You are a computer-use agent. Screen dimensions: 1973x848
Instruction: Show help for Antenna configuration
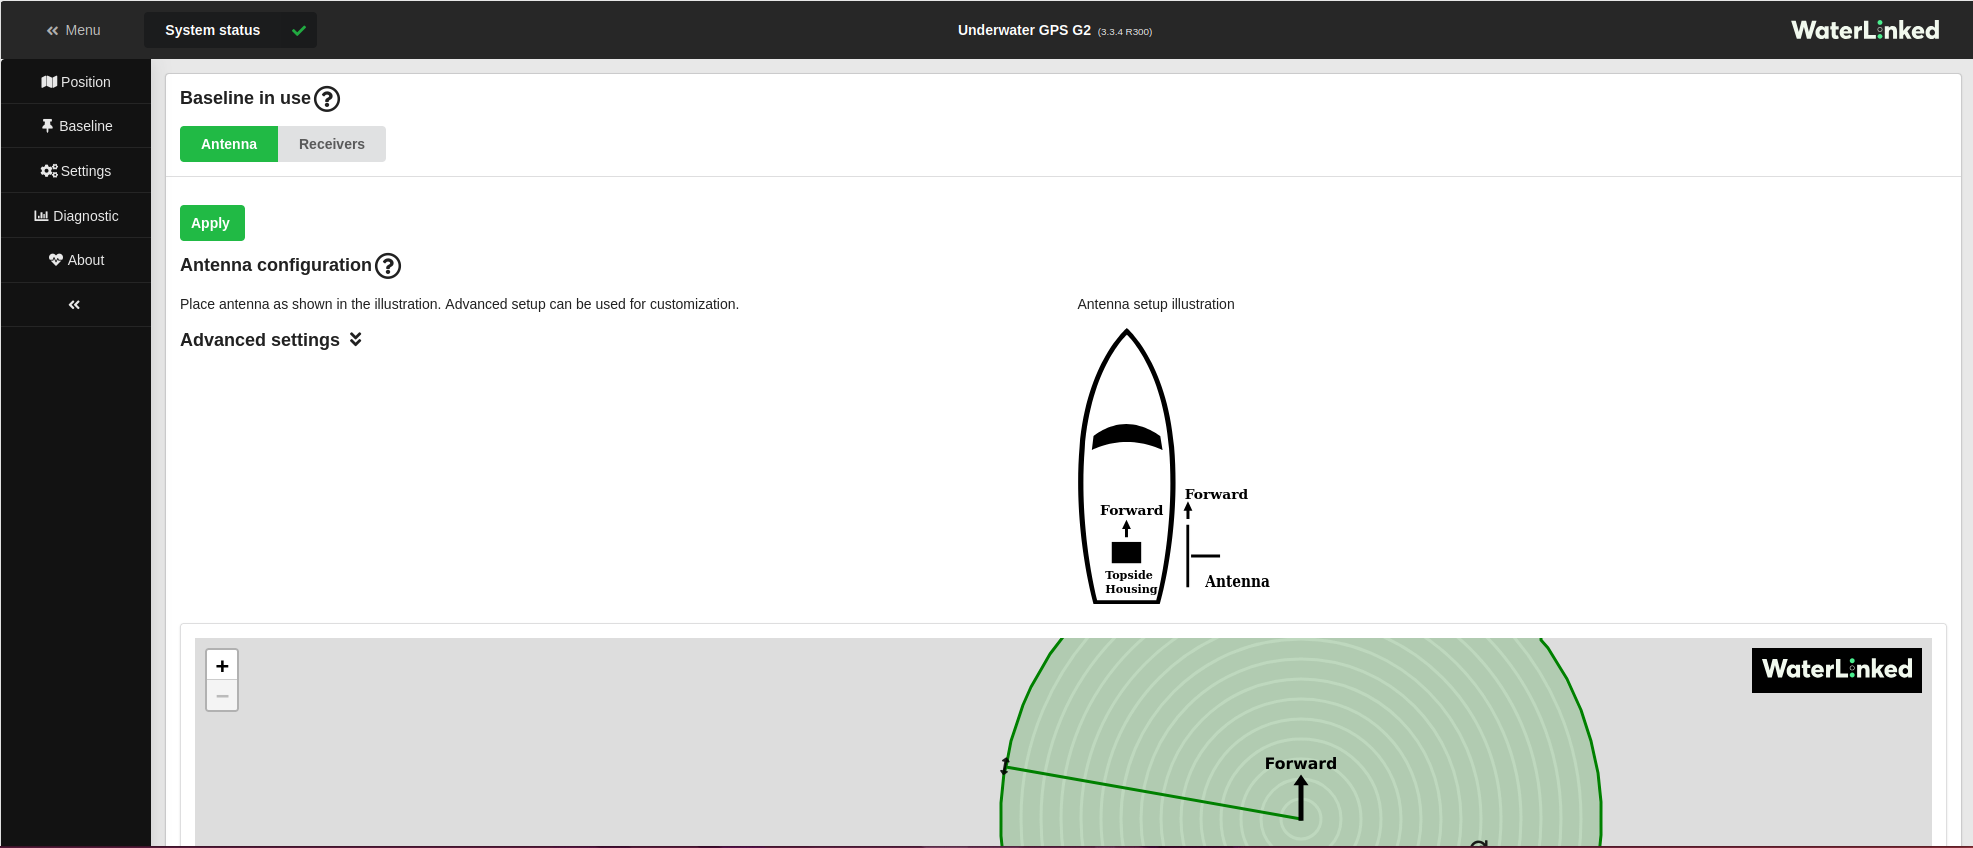point(388,266)
